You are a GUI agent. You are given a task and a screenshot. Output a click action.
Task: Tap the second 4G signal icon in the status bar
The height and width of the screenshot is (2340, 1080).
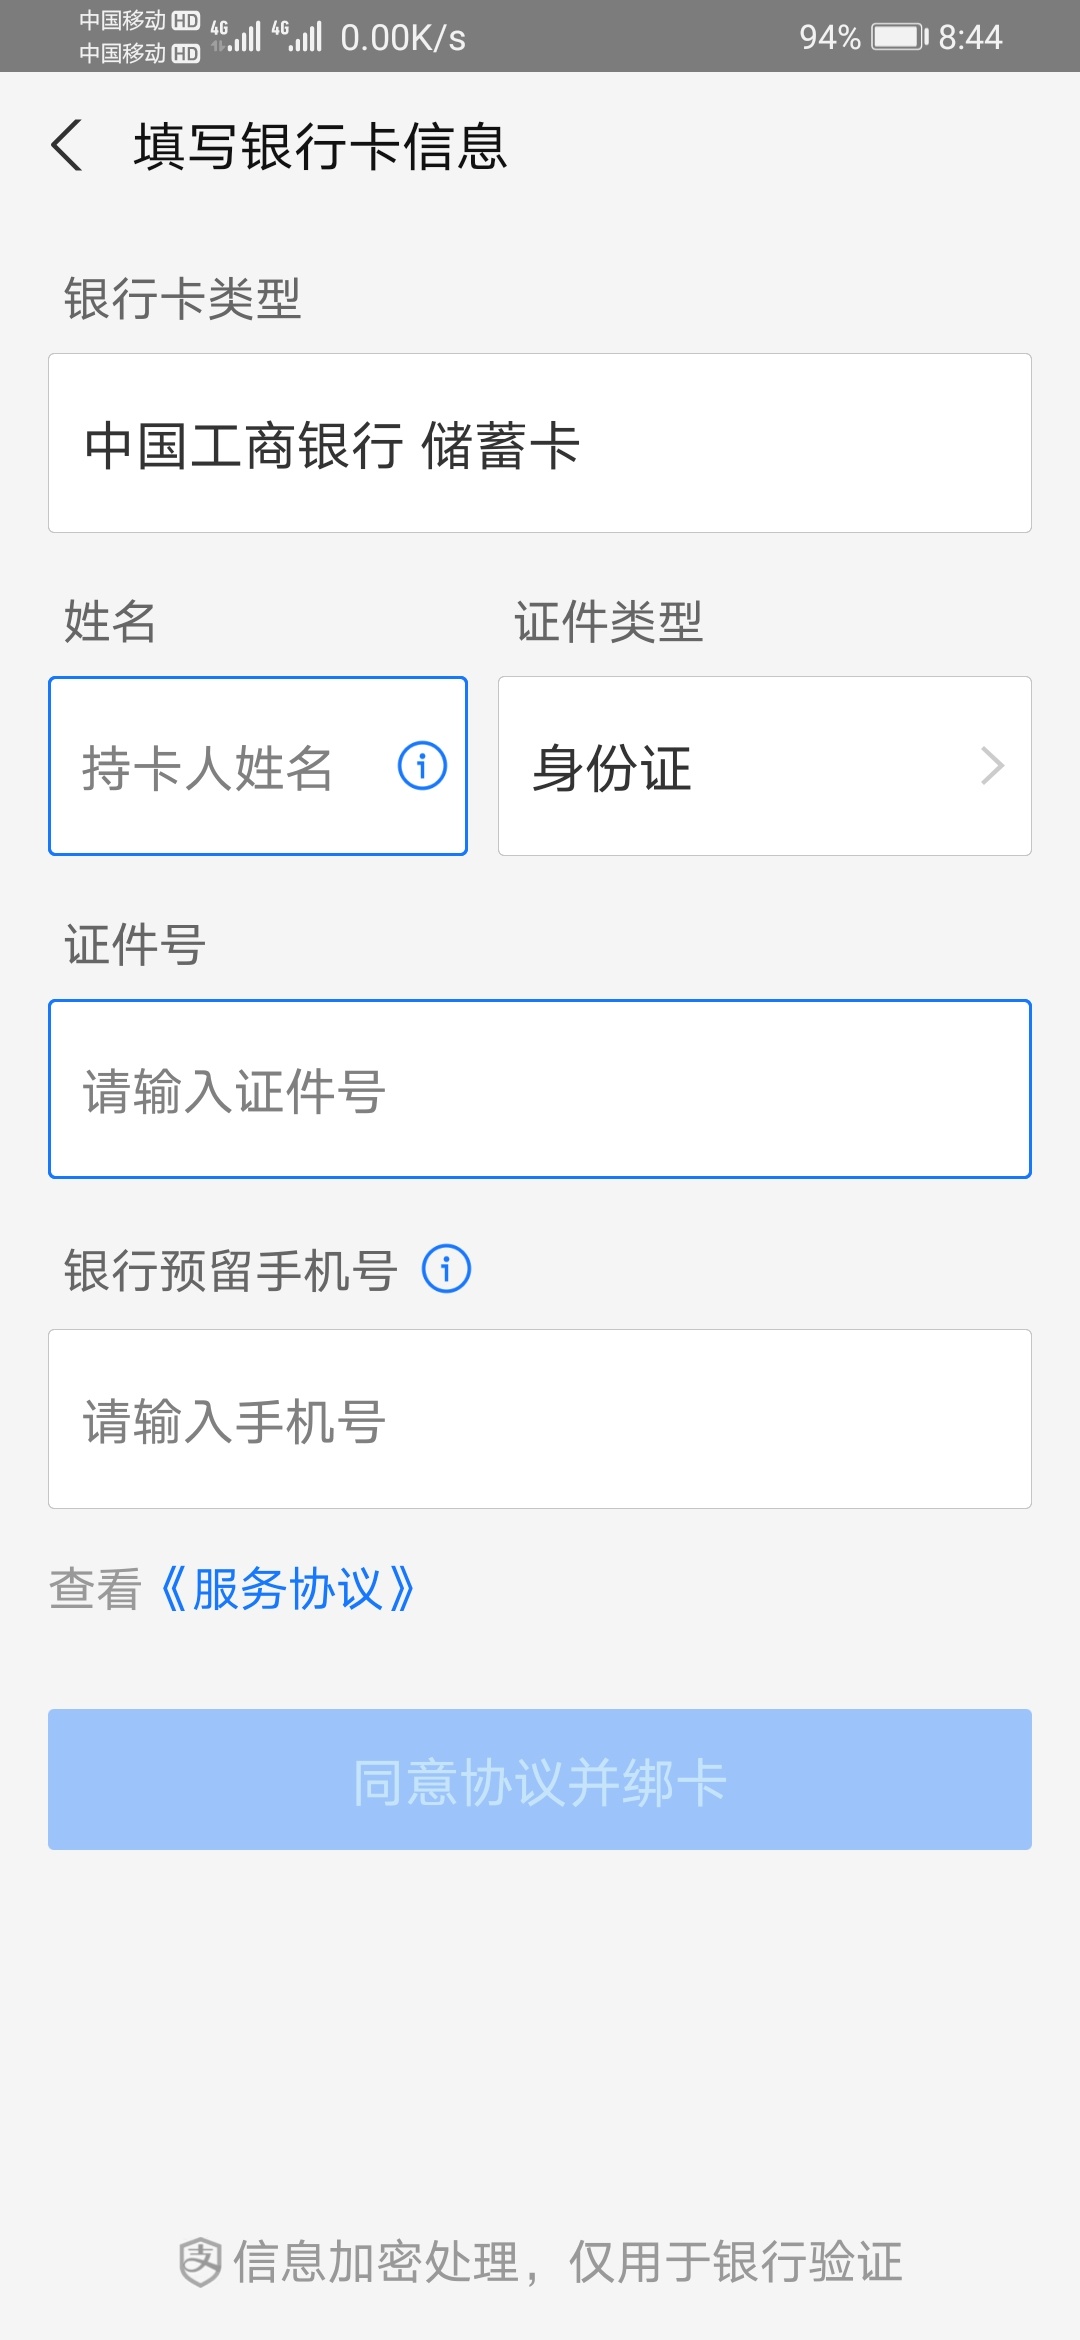coord(297,36)
